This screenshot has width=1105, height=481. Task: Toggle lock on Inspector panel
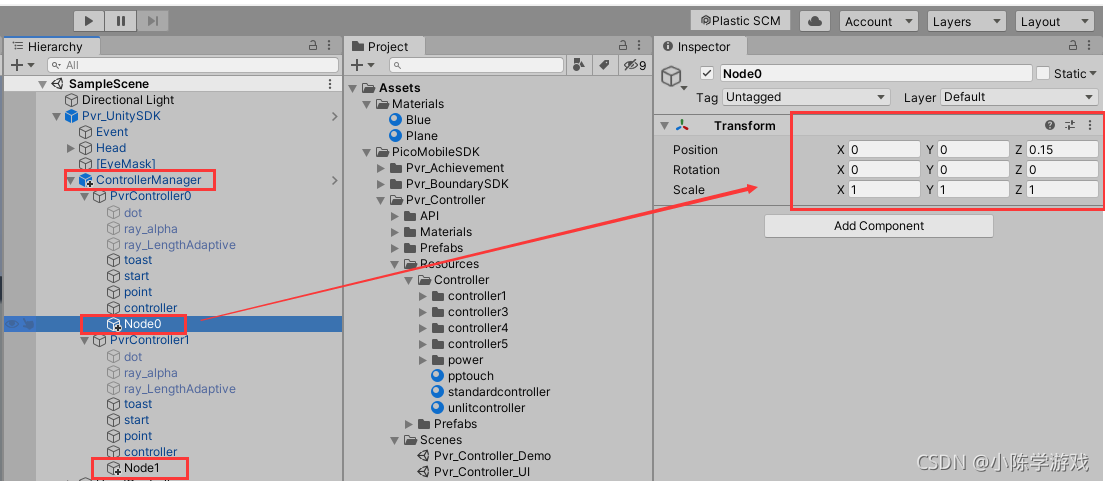[1073, 46]
